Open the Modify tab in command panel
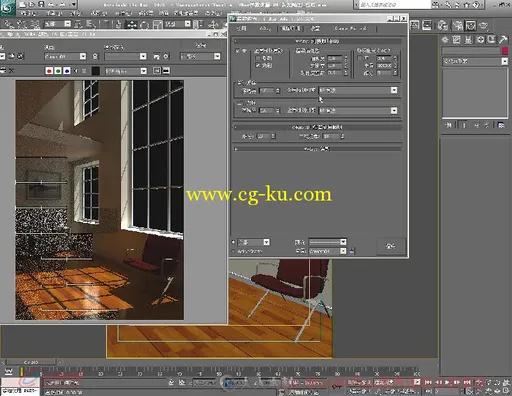Viewport: 512px width, 396px height. tap(456, 40)
